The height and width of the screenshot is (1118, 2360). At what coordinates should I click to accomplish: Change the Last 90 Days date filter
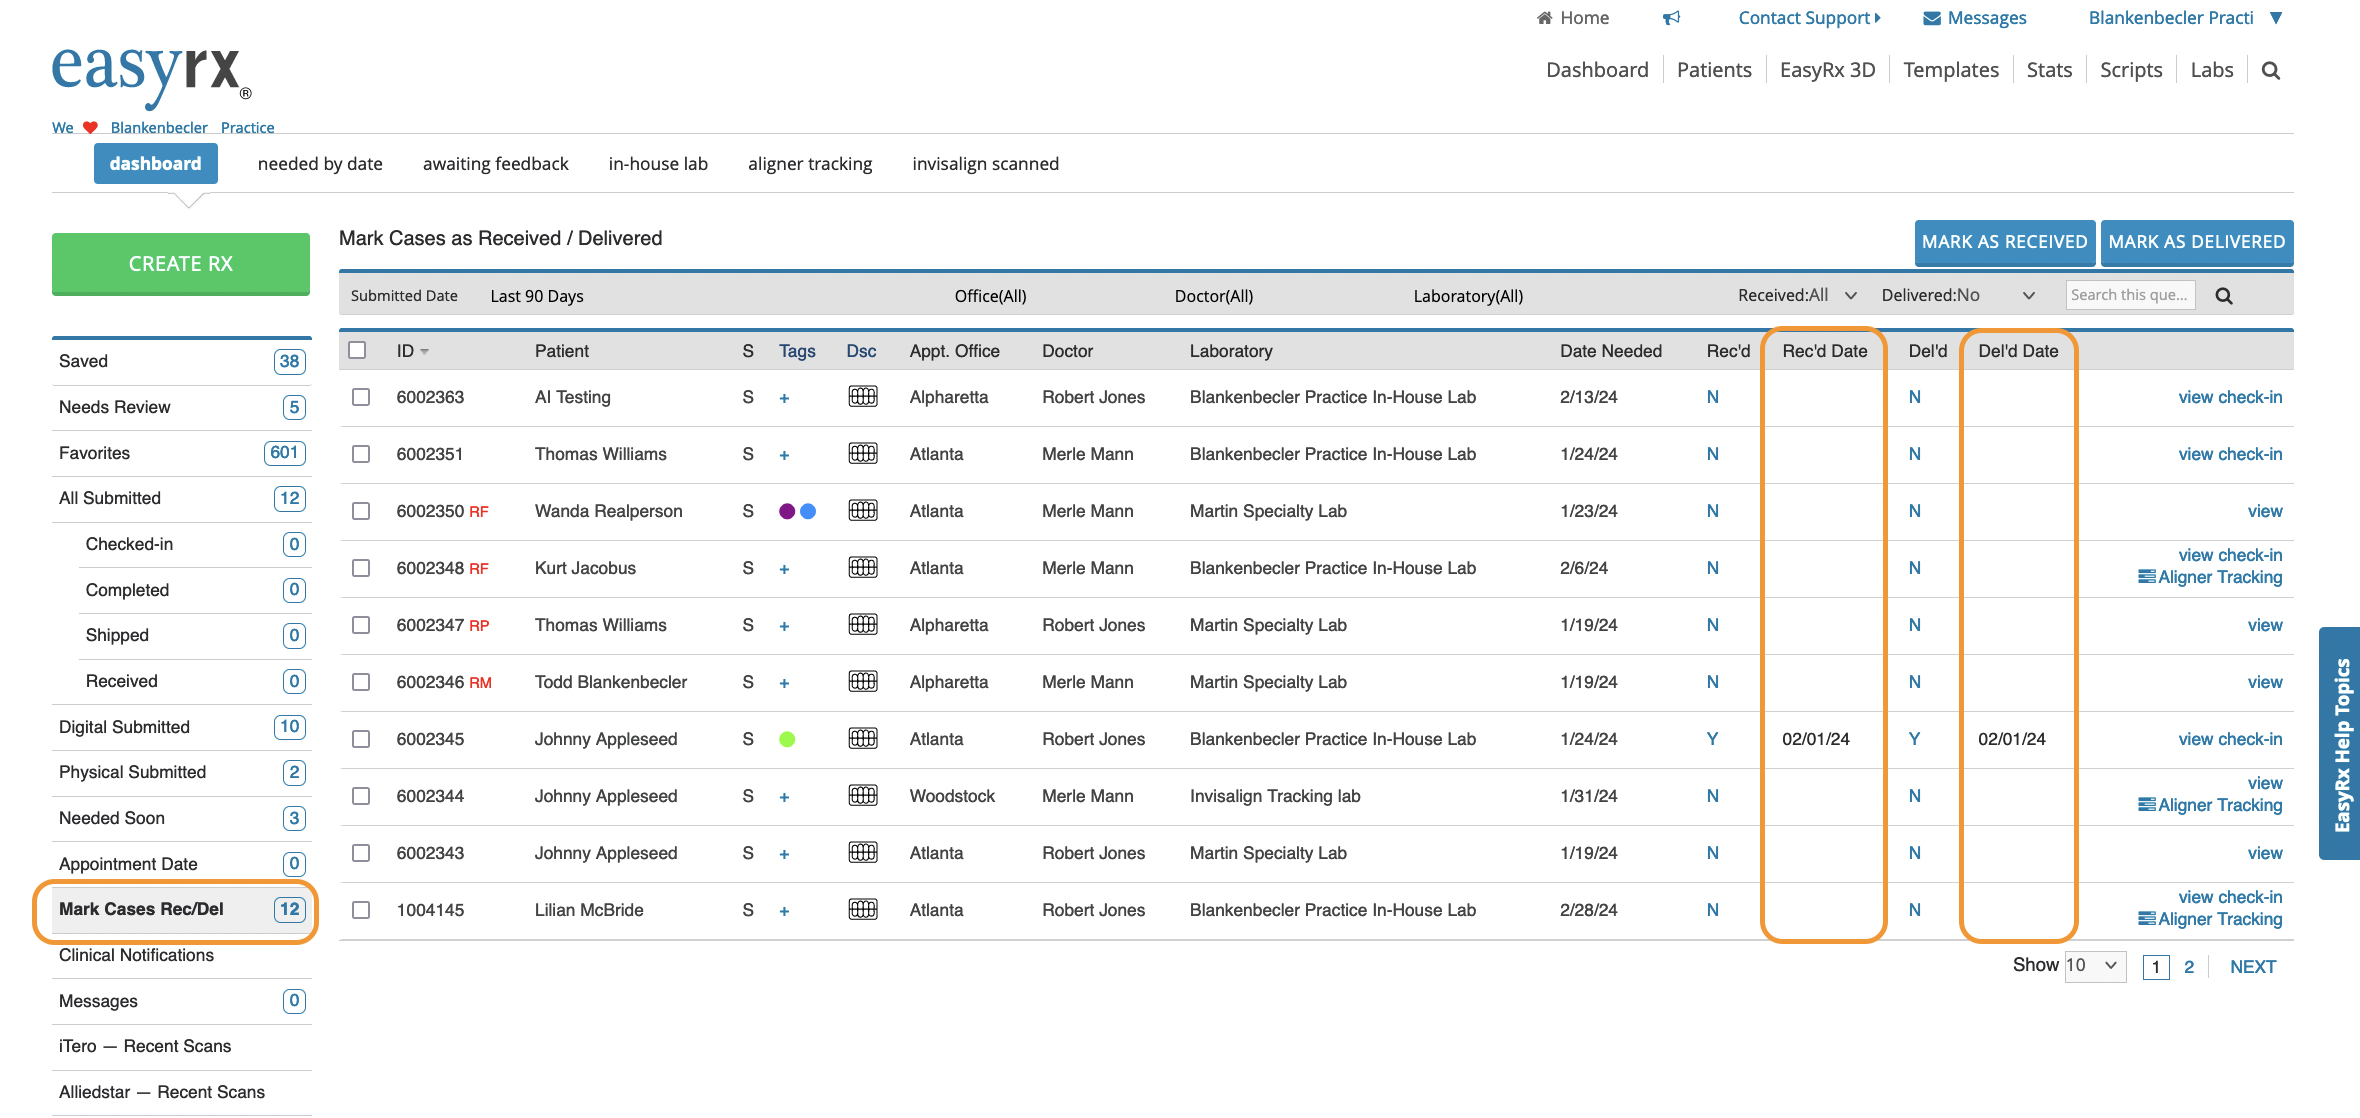[x=537, y=296]
